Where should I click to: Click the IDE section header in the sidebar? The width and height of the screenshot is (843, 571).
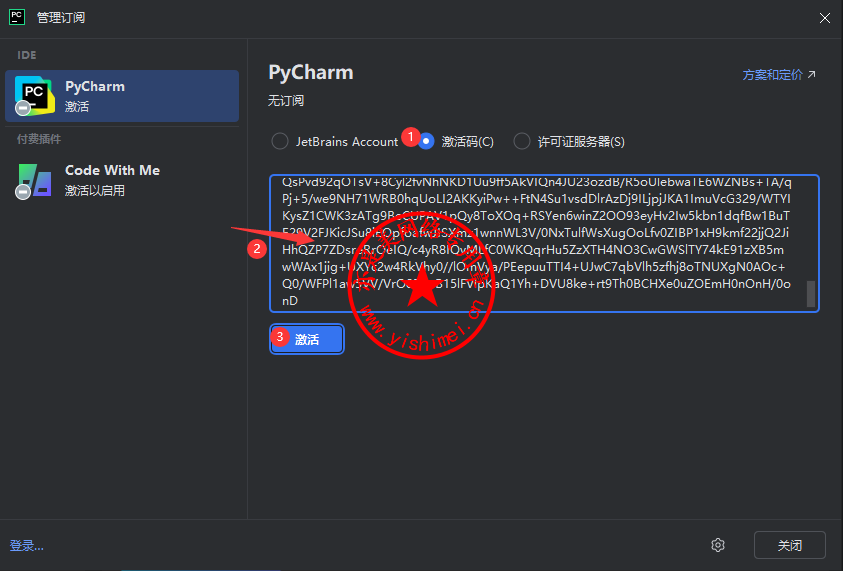[x=26, y=54]
